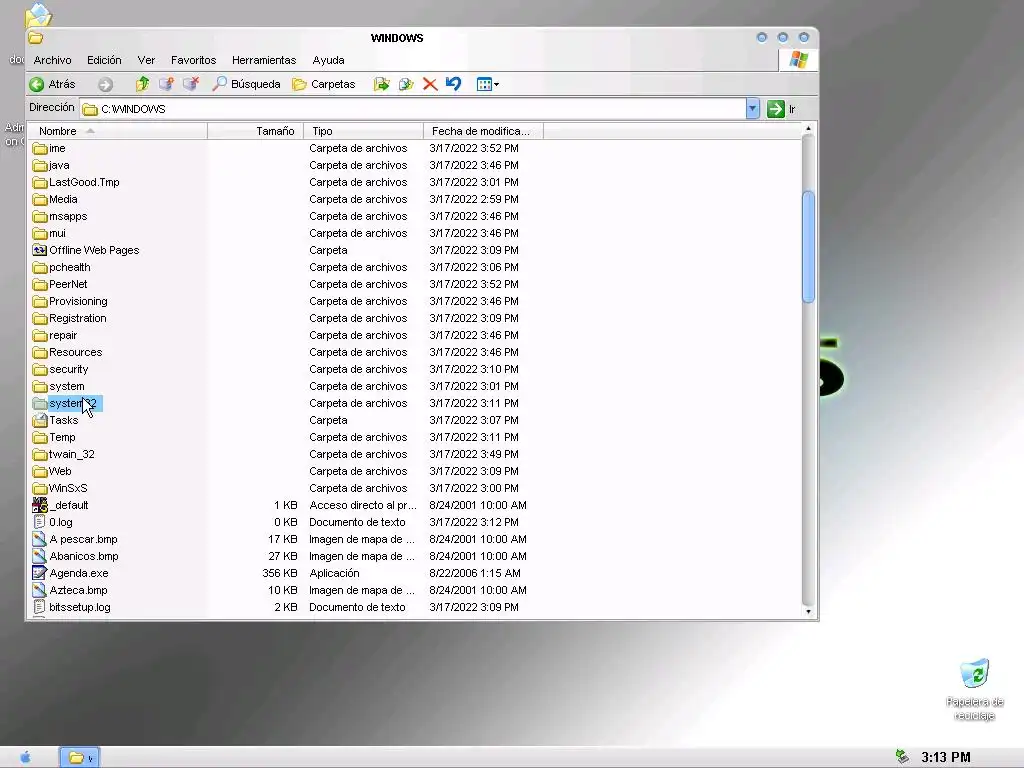The image size is (1024, 768).
Task: Click the vertical scrollbar thumb
Action: (808, 247)
